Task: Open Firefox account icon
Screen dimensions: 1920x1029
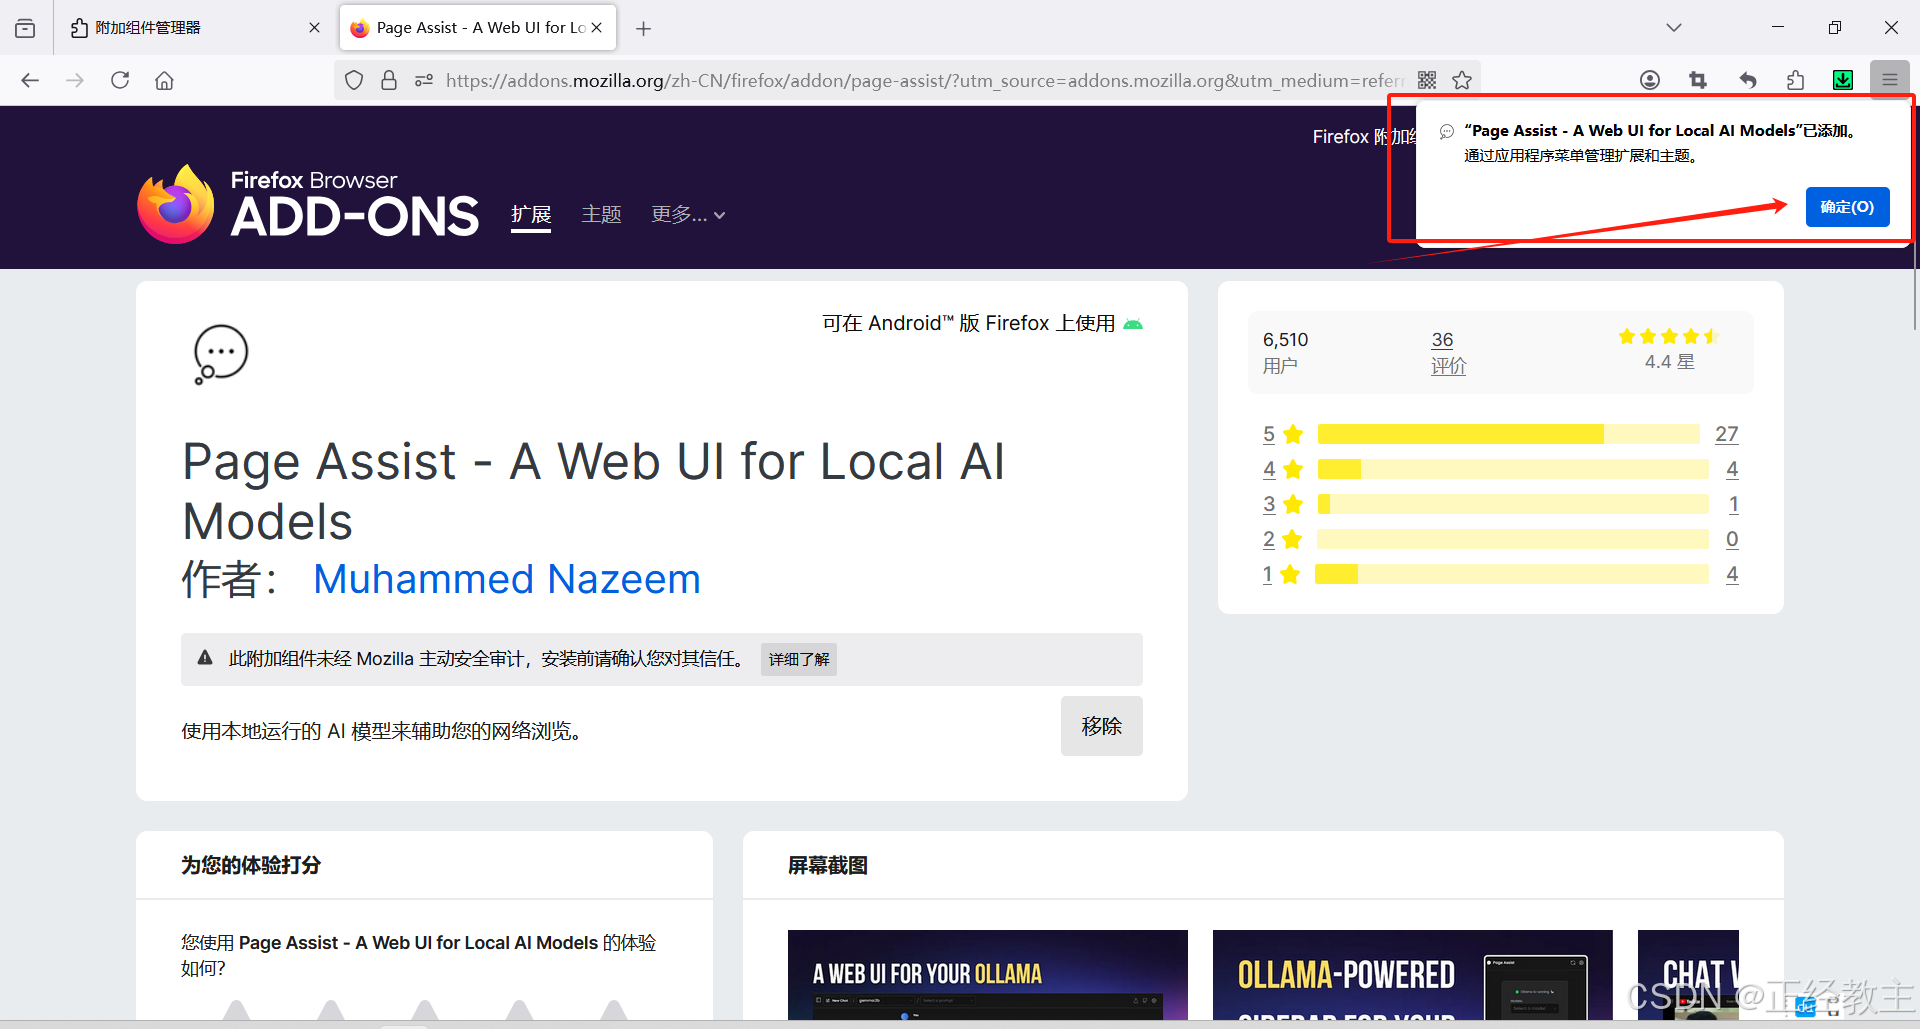Action: (1650, 80)
